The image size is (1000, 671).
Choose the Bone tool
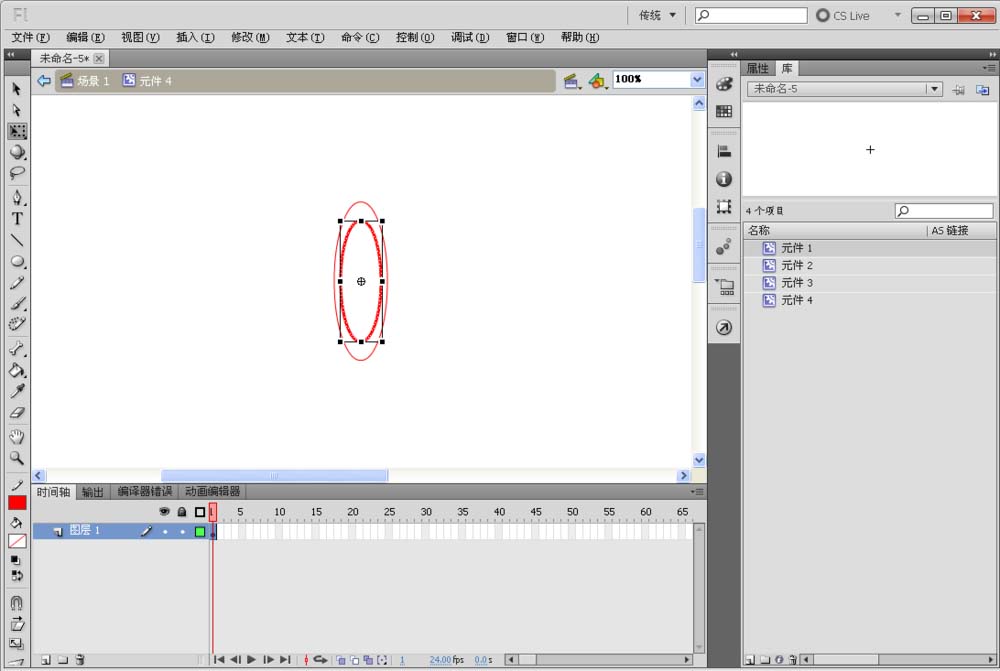[17, 349]
